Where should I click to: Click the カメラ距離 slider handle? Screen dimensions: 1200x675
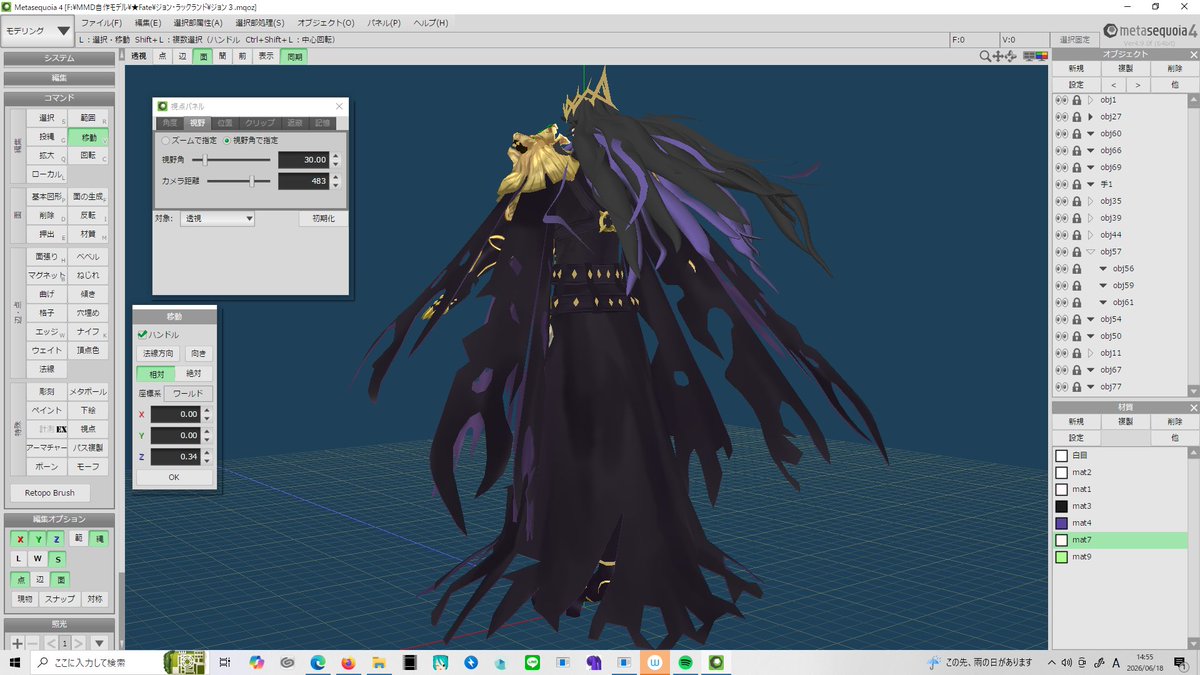pyautogui.click(x=252, y=181)
